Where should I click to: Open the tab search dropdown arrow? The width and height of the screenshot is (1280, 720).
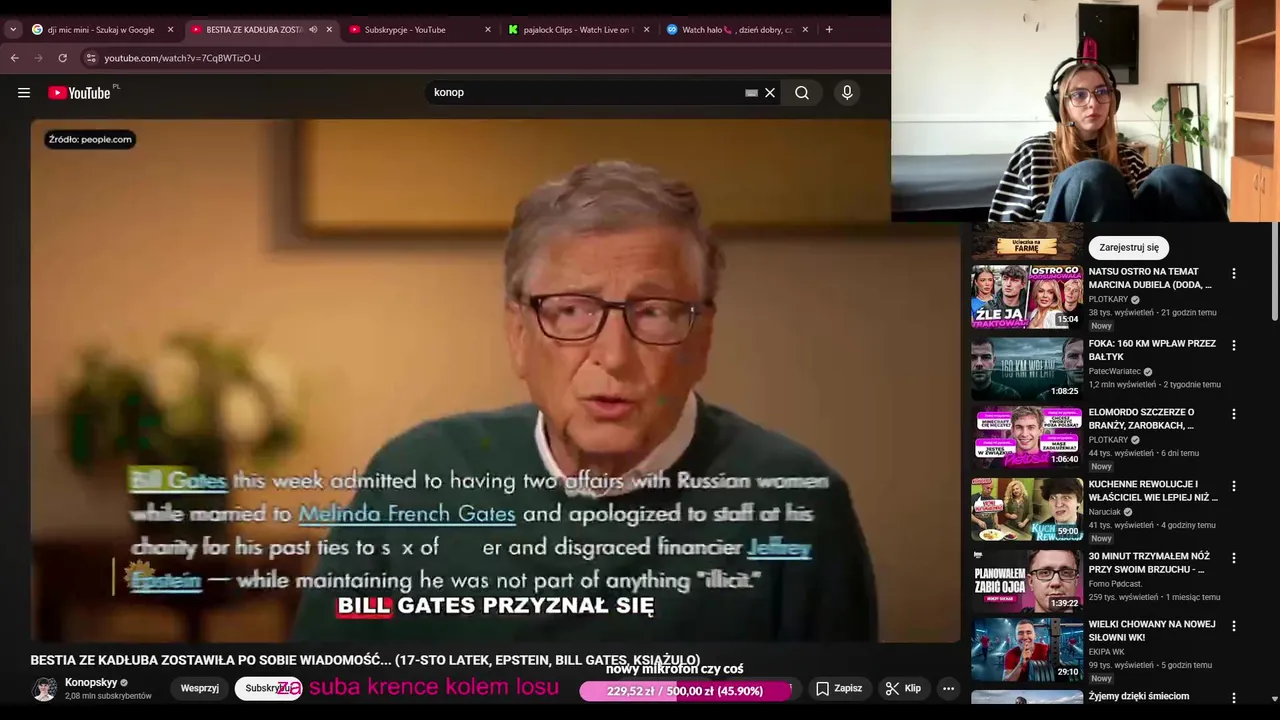click(x=13, y=30)
